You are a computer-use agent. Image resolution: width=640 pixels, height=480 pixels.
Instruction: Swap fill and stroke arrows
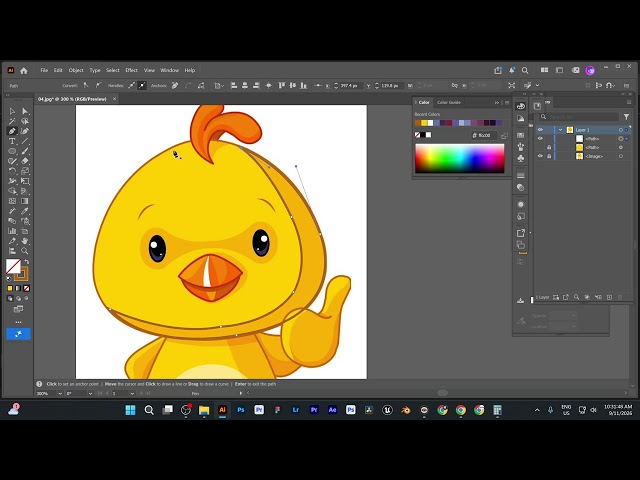[27, 262]
